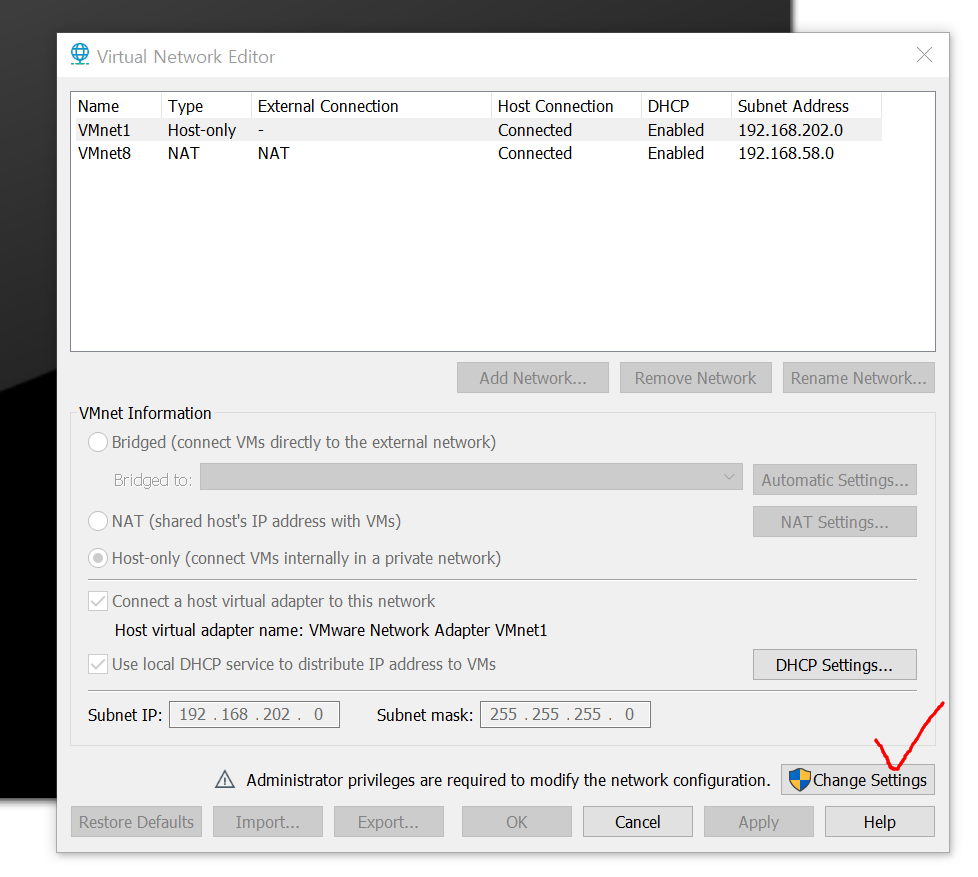The height and width of the screenshot is (877, 978).
Task: Click the Export button
Action: 389,822
